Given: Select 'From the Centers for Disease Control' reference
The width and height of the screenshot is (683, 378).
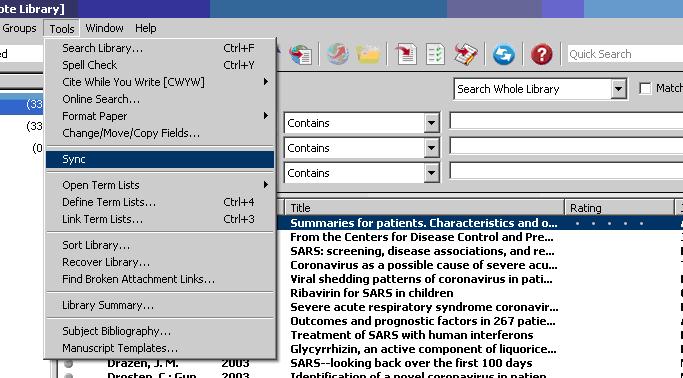Looking at the screenshot, I should tap(422, 237).
